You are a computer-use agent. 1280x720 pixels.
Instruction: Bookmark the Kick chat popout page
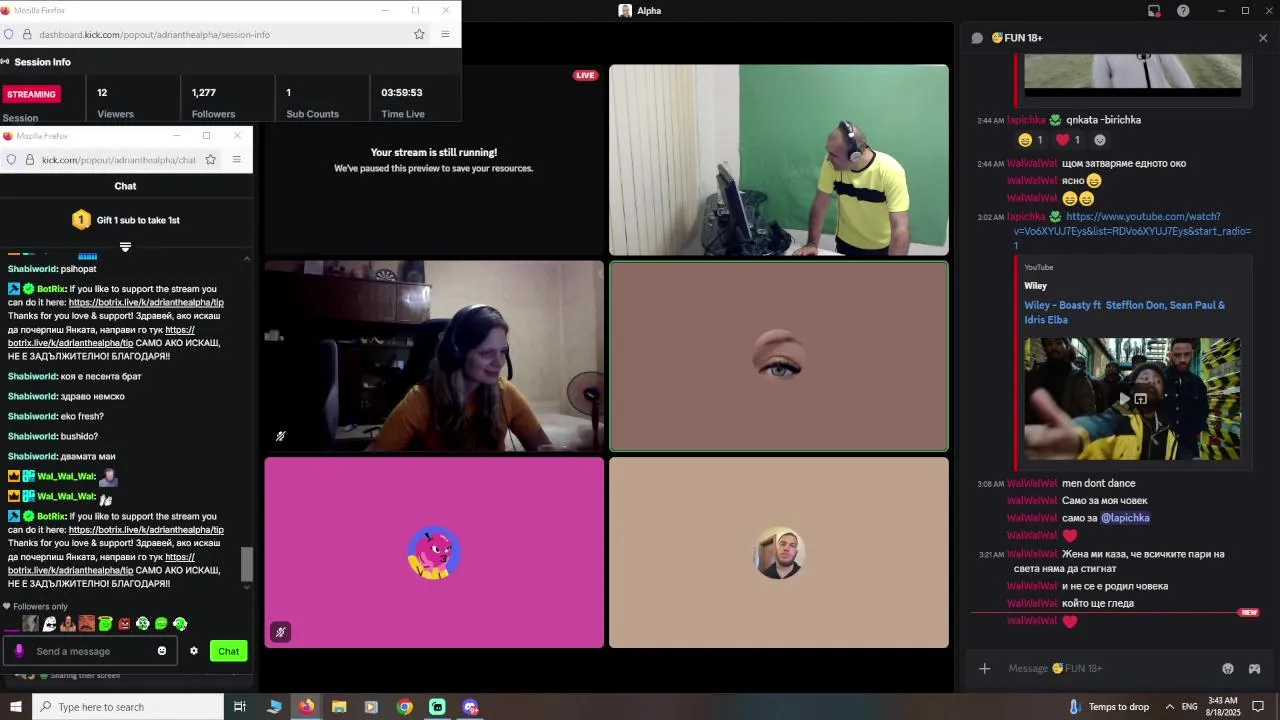click(x=210, y=159)
